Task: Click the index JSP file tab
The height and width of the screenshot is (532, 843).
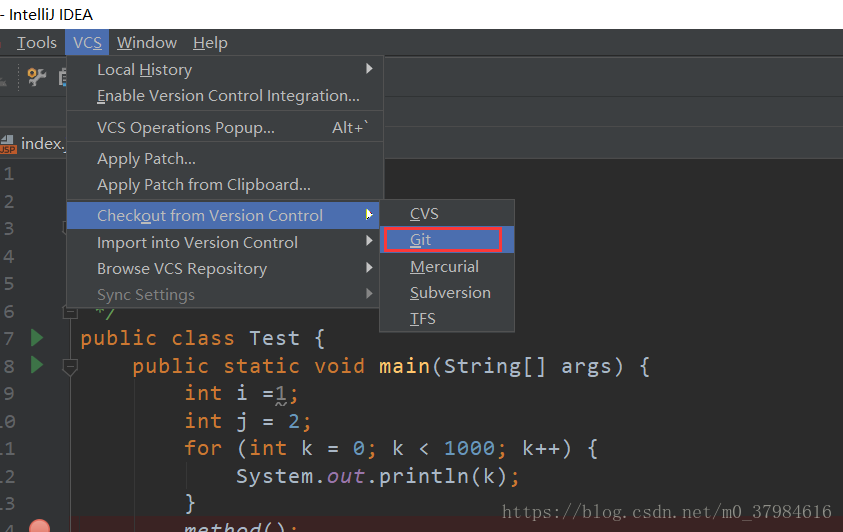Action: pyautogui.click(x=32, y=143)
